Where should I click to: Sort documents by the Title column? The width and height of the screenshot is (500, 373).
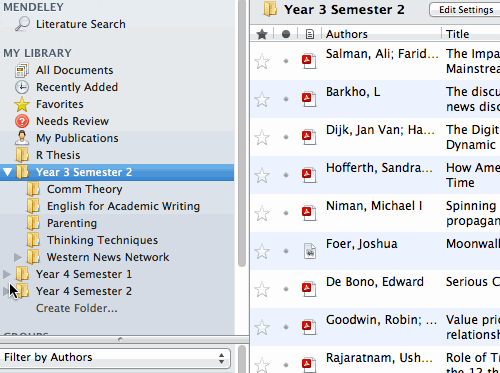(457, 34)
